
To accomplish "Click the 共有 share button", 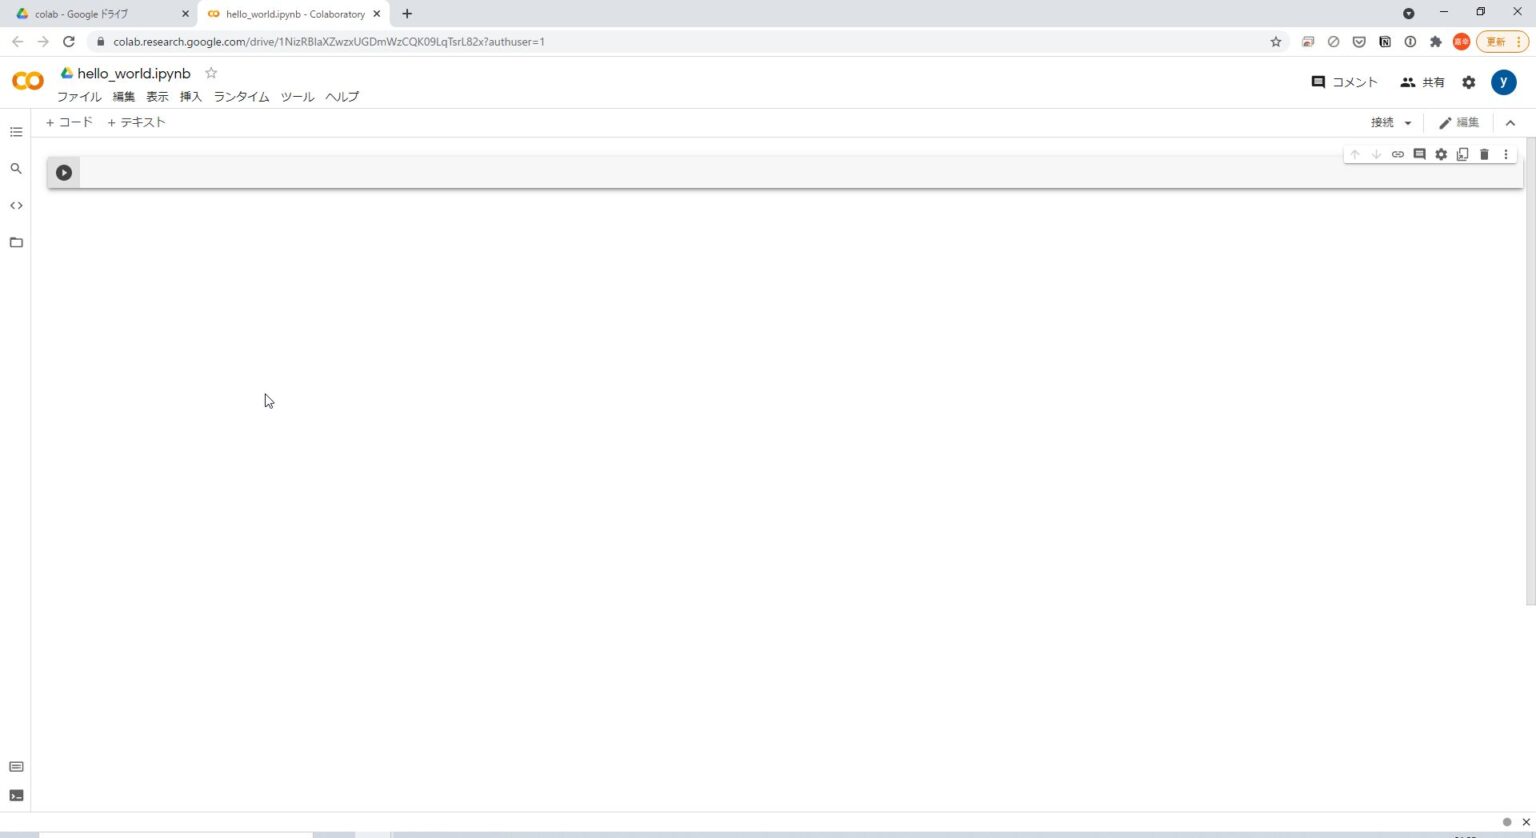I will coord(1422,82).
